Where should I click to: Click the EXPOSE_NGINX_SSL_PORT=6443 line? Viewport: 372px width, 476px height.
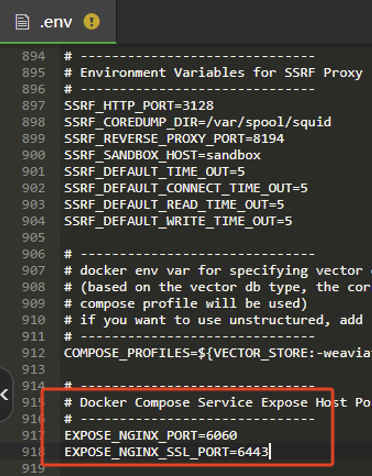pos(166,452)
